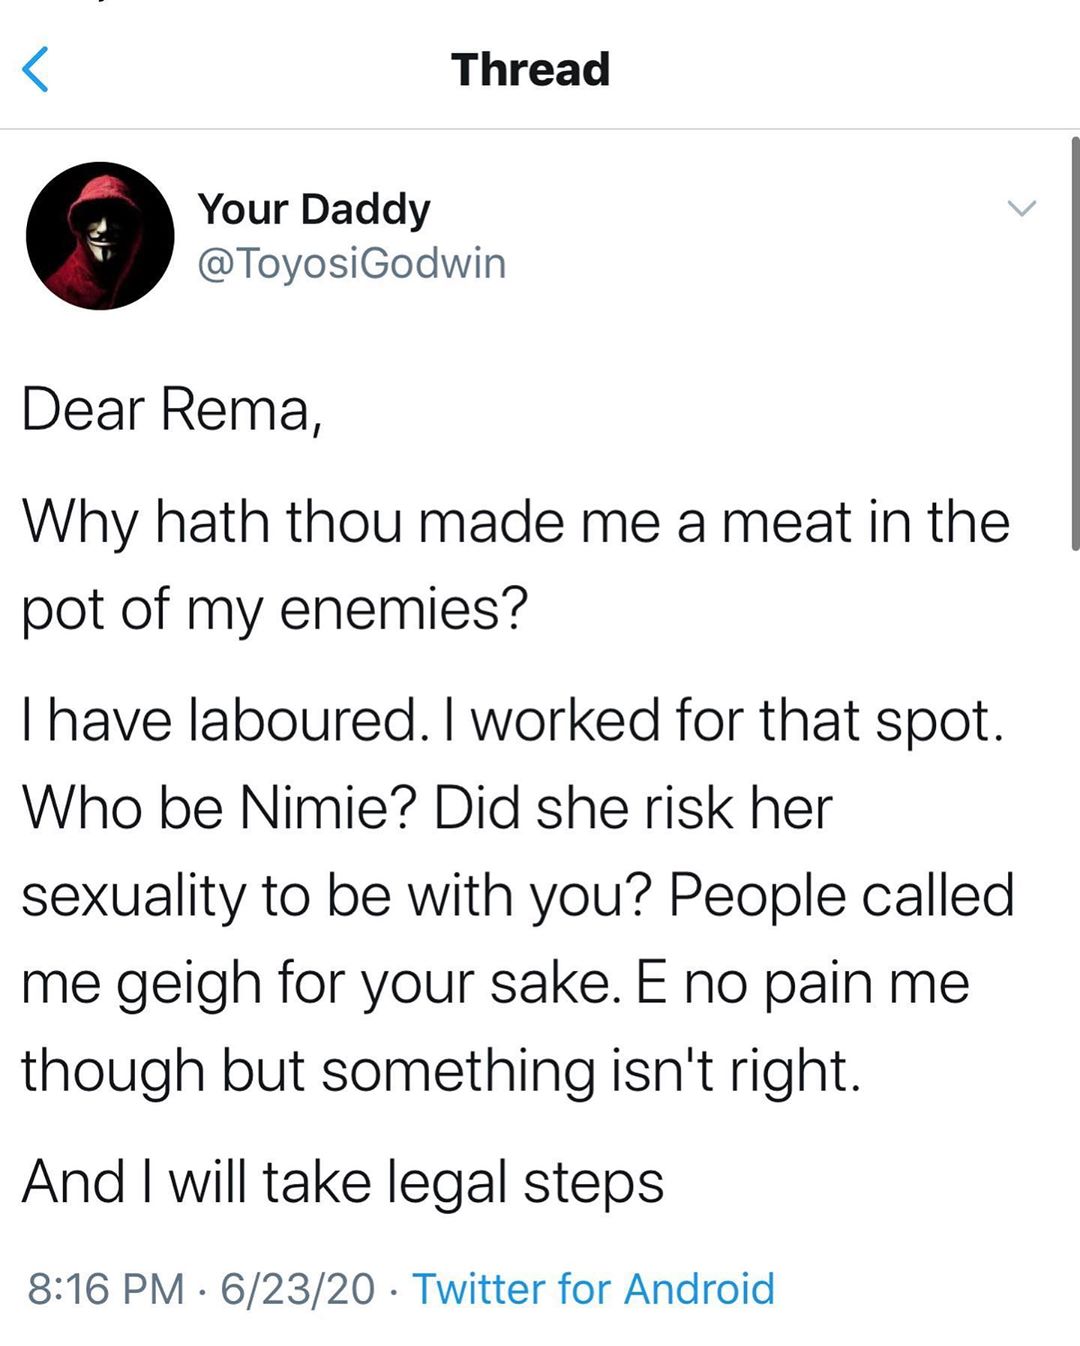
Task: Open the Your Daddy display name profile
Action: (314, 210)
